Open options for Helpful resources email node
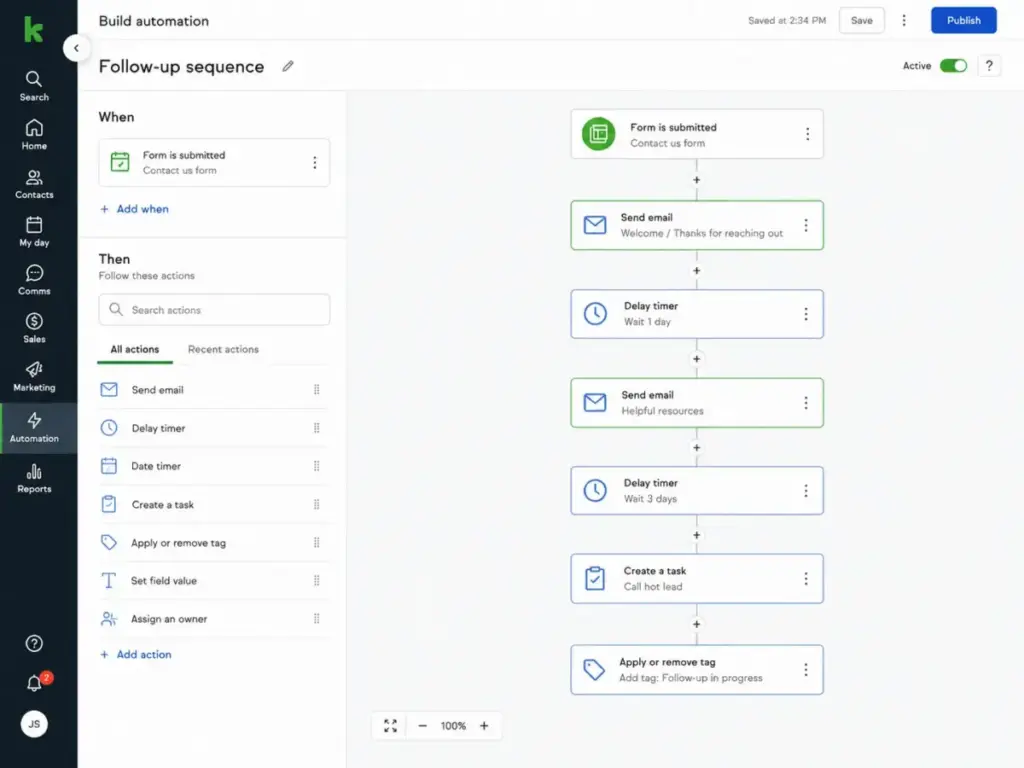The width and height of the screenshot is (1024, 768). coord(806,403)
